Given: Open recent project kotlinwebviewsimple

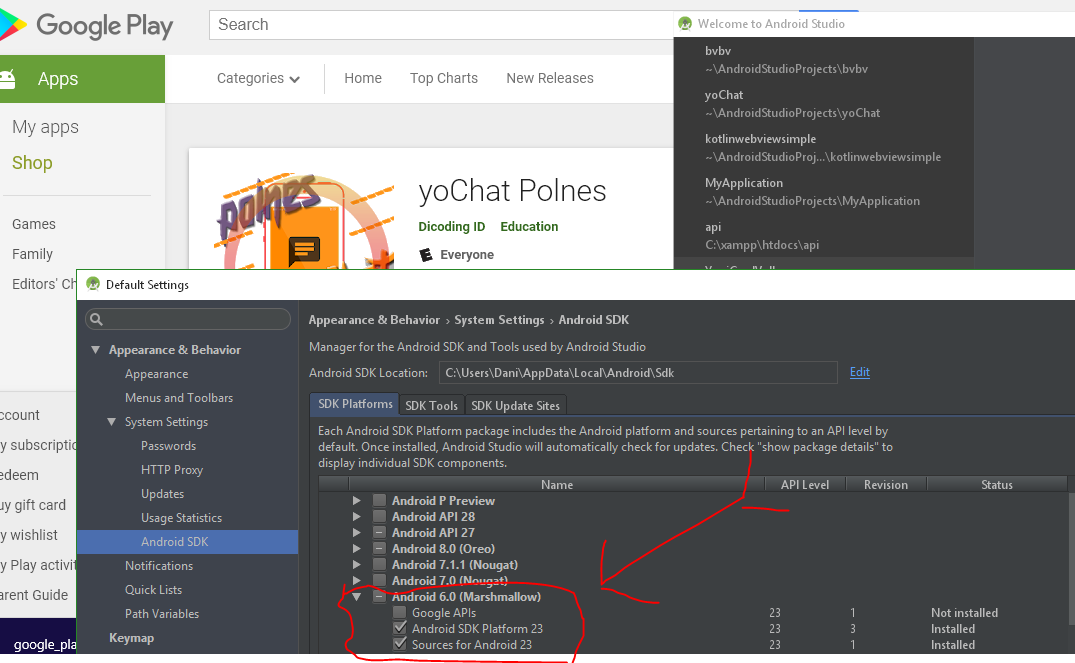Looking at the screenshot, I should click(x=823, y=147).
